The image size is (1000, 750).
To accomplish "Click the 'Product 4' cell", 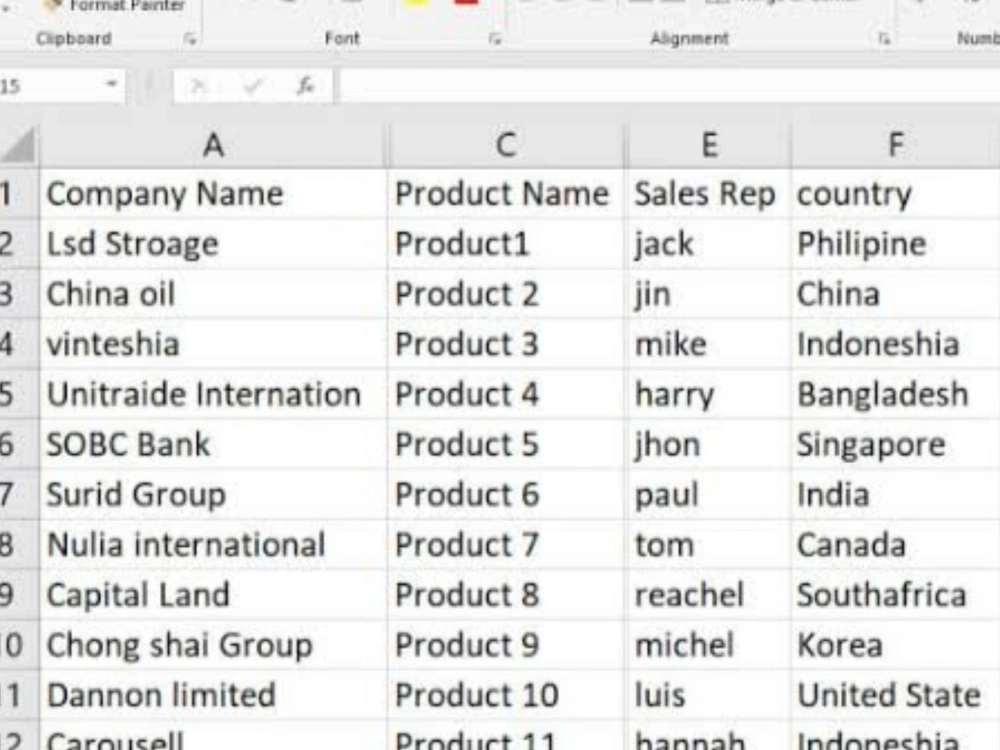I will click(x=506, y=394).
